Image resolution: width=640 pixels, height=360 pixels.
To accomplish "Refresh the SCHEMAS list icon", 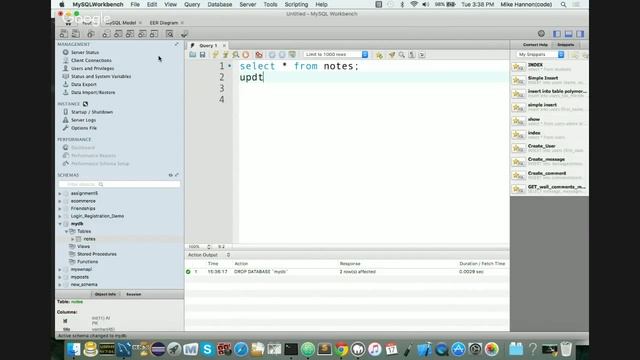I will coord(171,175).
